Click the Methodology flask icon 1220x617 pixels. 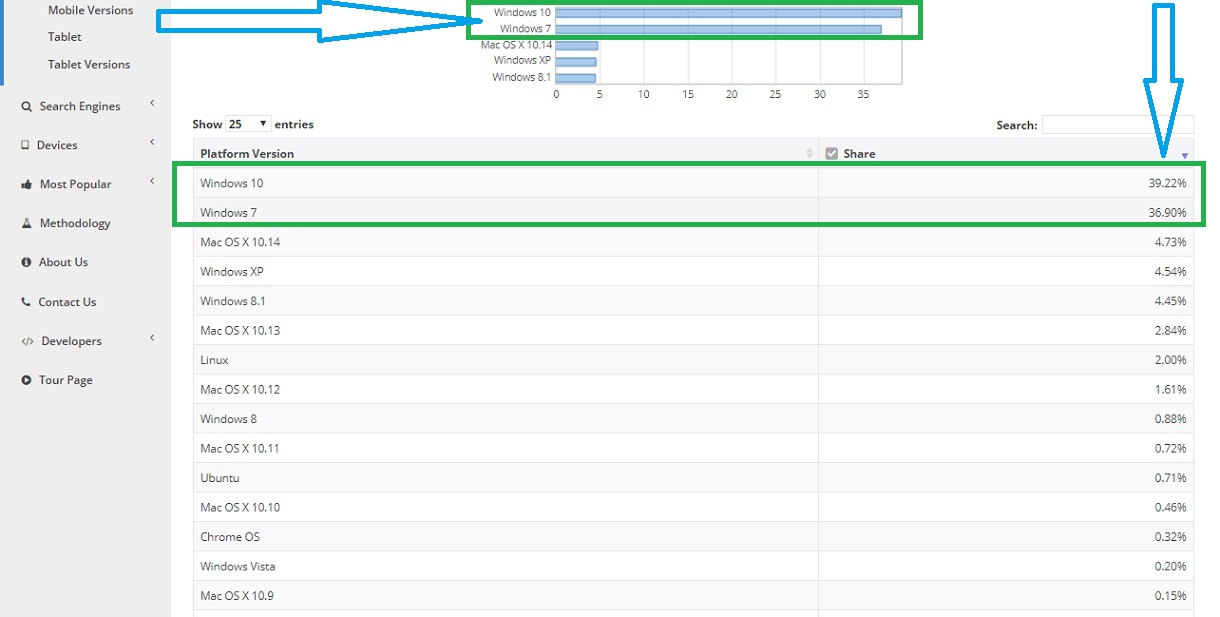pyautogui.click(x=27, y=223)
